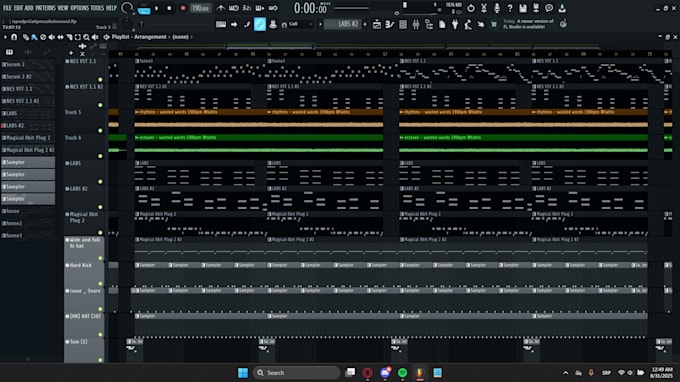Toggle the playlist magnet snap icon
The width and height of the screenshot is (680, 382).
[x=14, y=37]
